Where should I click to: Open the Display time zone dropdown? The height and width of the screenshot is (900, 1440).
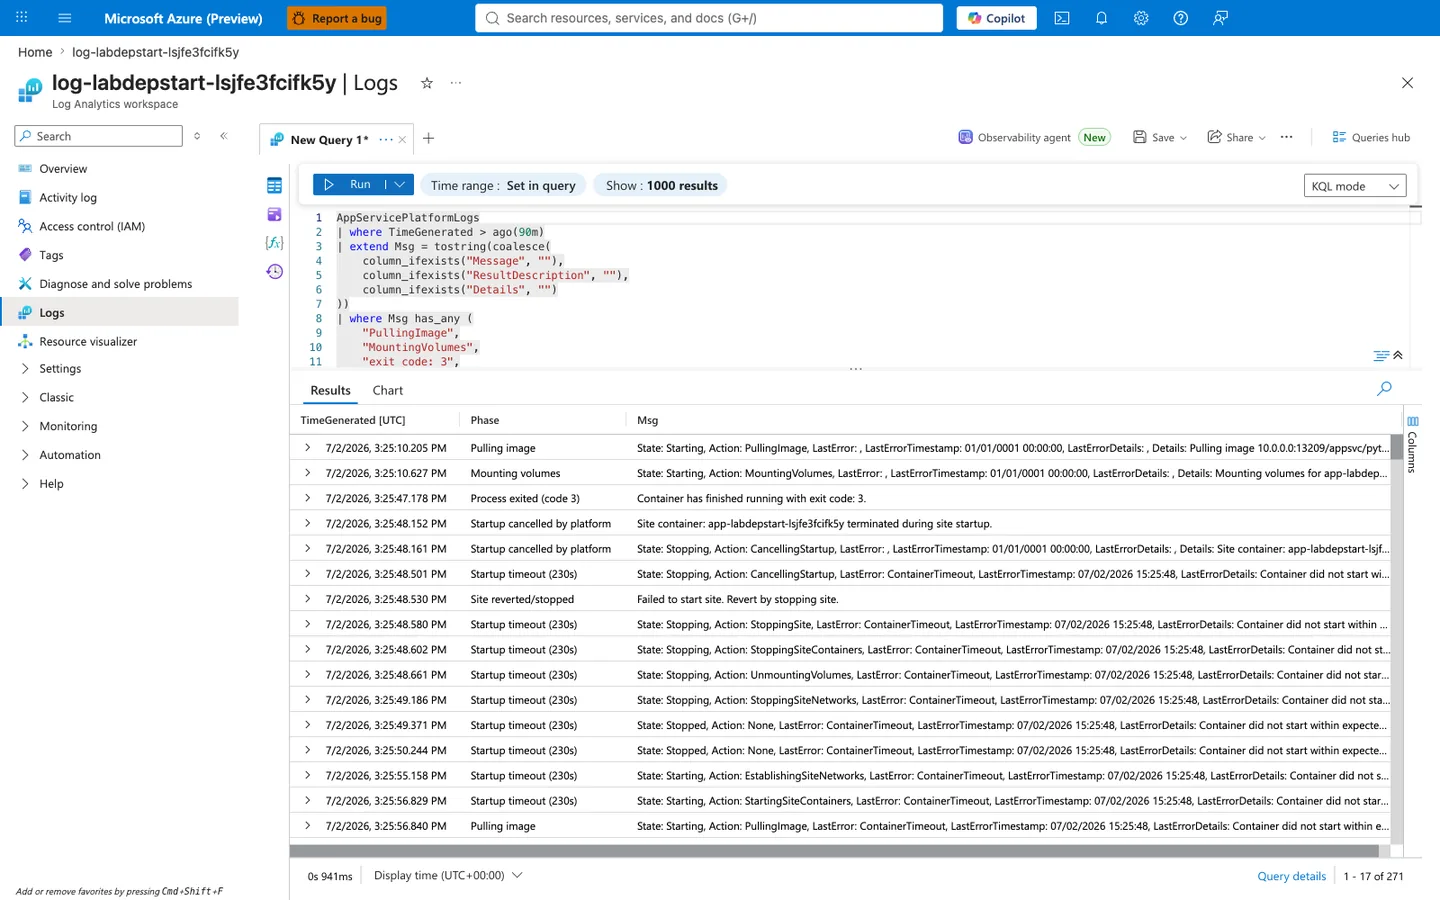pos(448,875)
